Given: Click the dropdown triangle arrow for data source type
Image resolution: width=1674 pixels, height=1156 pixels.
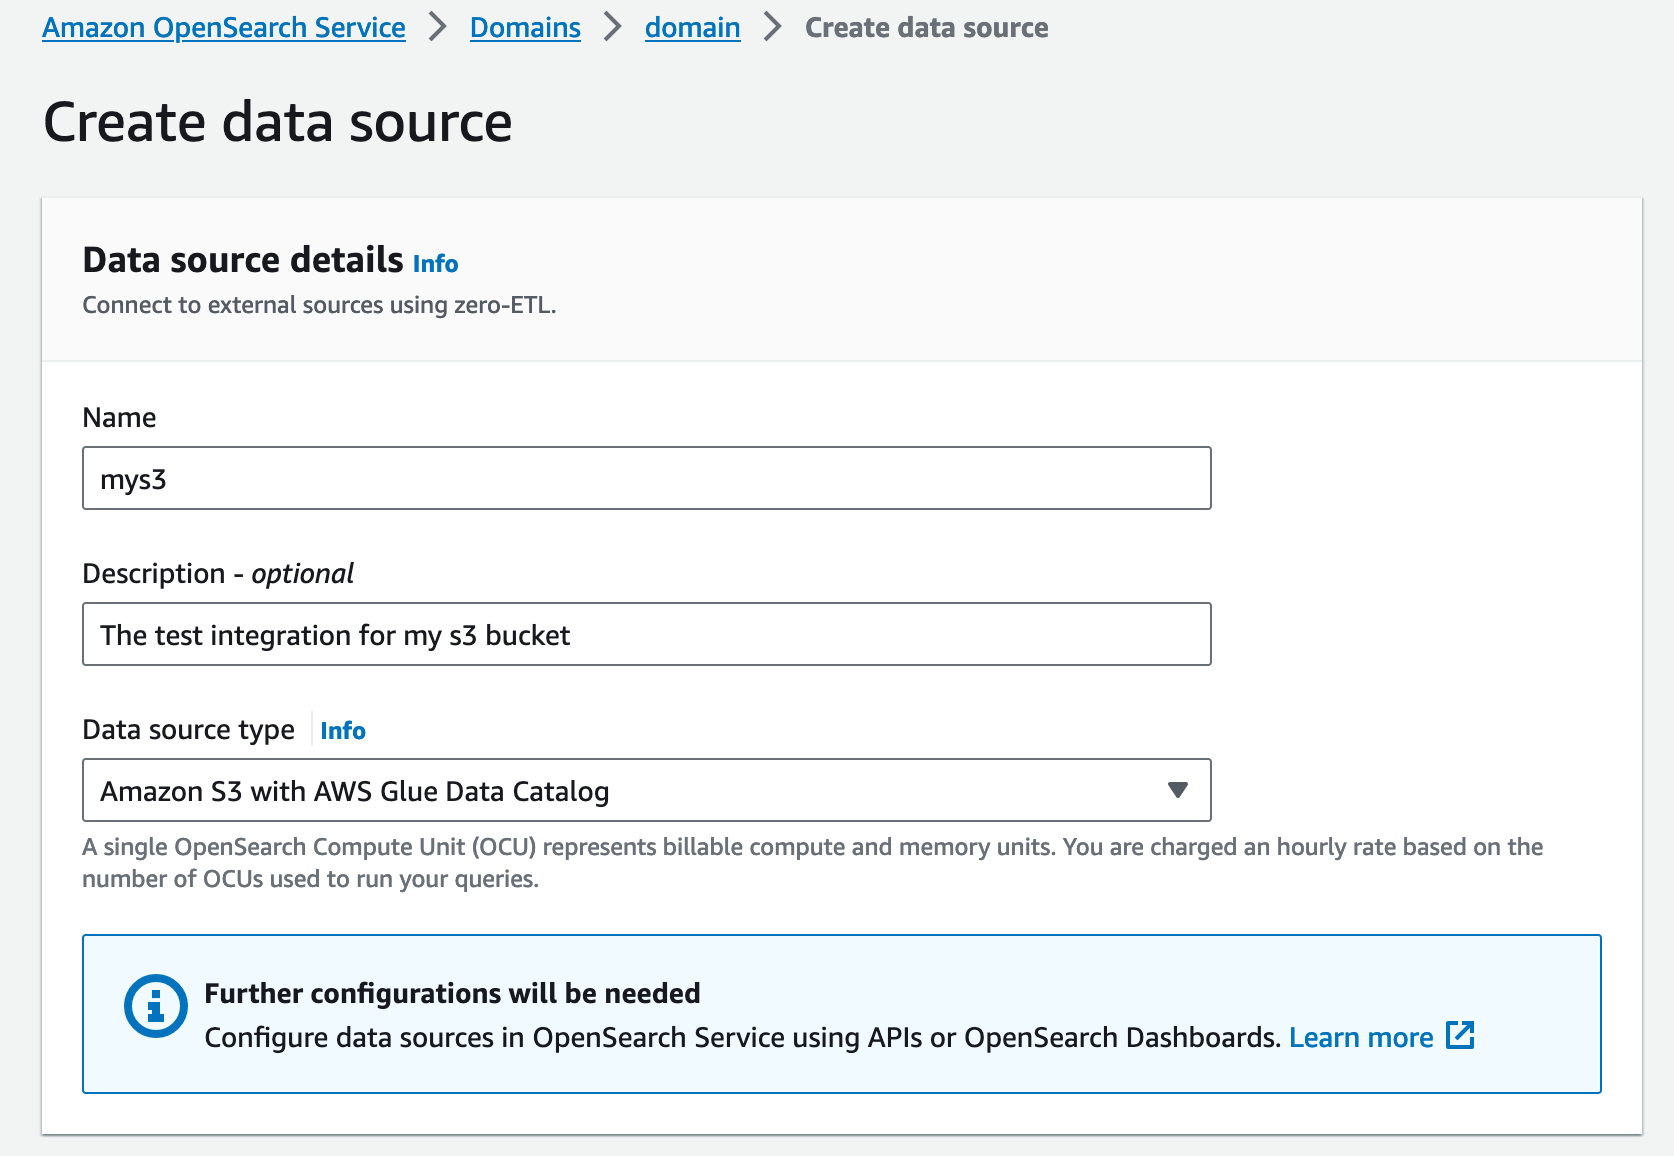Looking at the screenshot, I should coord(1177,790).
